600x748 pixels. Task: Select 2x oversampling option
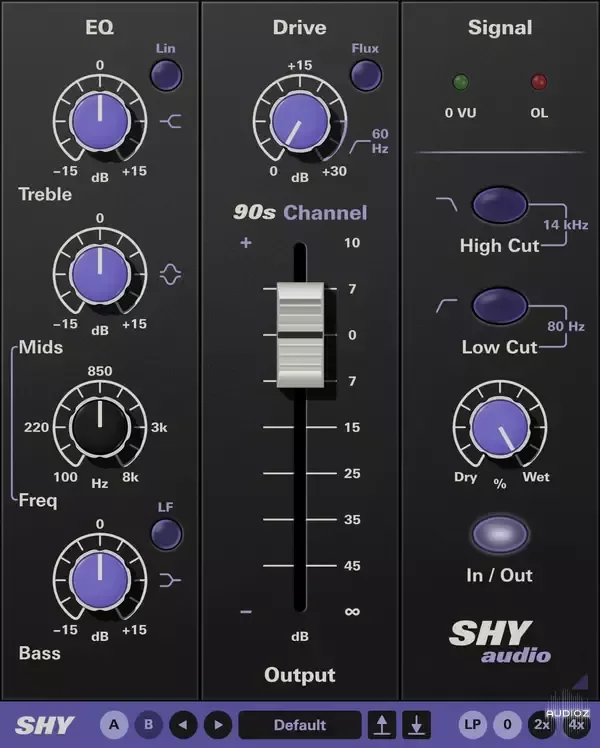tap(542, 725)
